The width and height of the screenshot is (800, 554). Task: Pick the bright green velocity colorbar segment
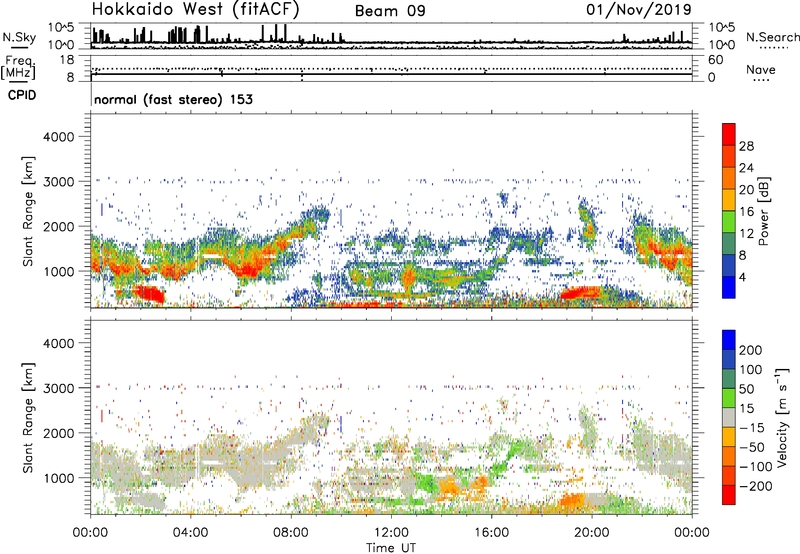tap(729, 398)
